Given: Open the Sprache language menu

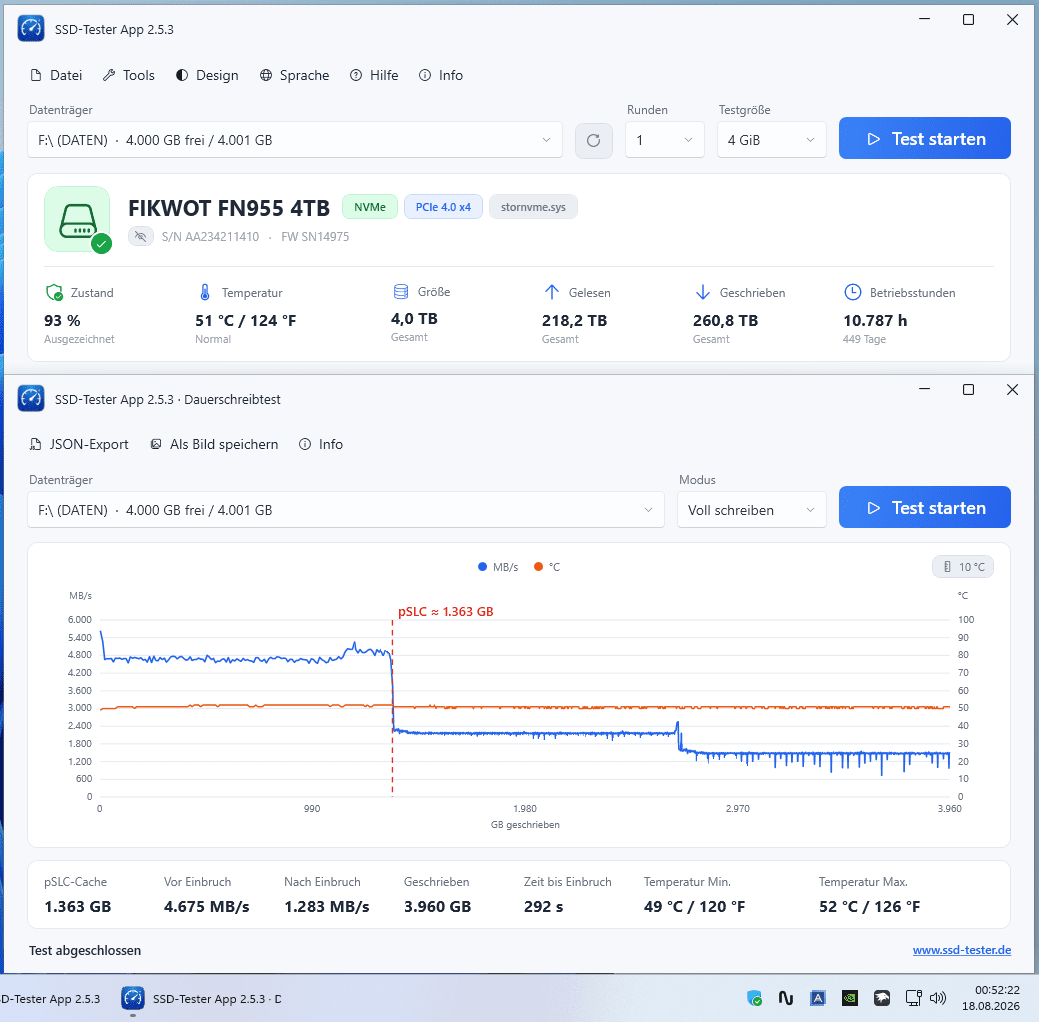Looking at the screenshot, I should point(294,76).
